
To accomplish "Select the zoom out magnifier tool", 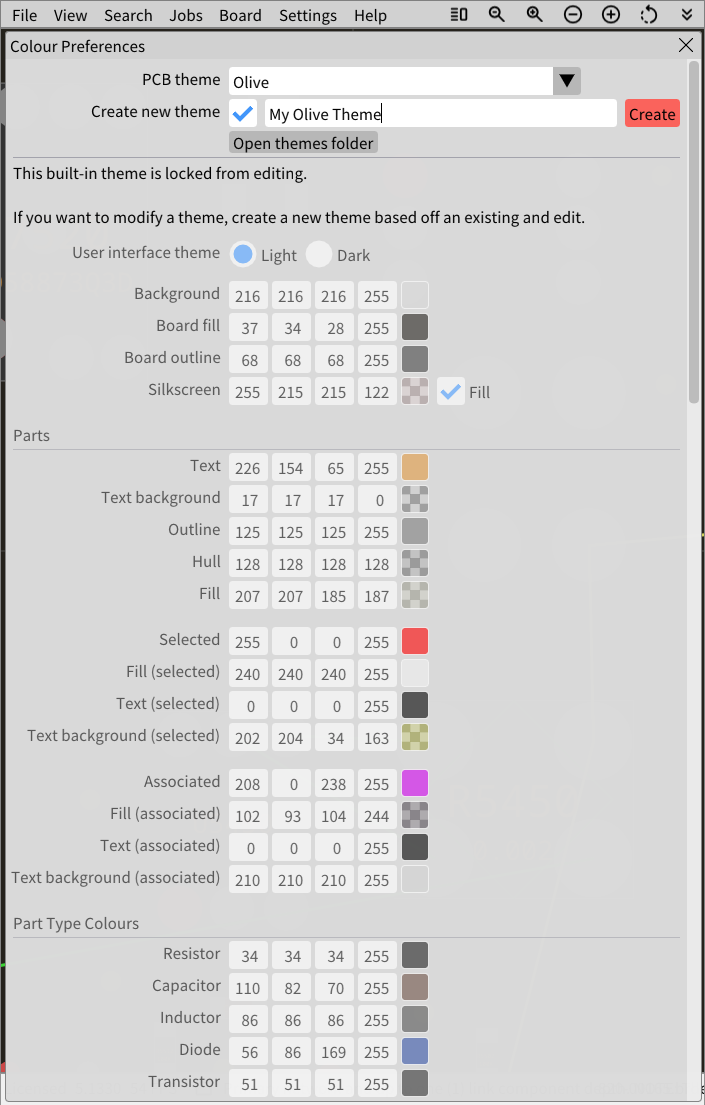I will click(x=497, y=14).
